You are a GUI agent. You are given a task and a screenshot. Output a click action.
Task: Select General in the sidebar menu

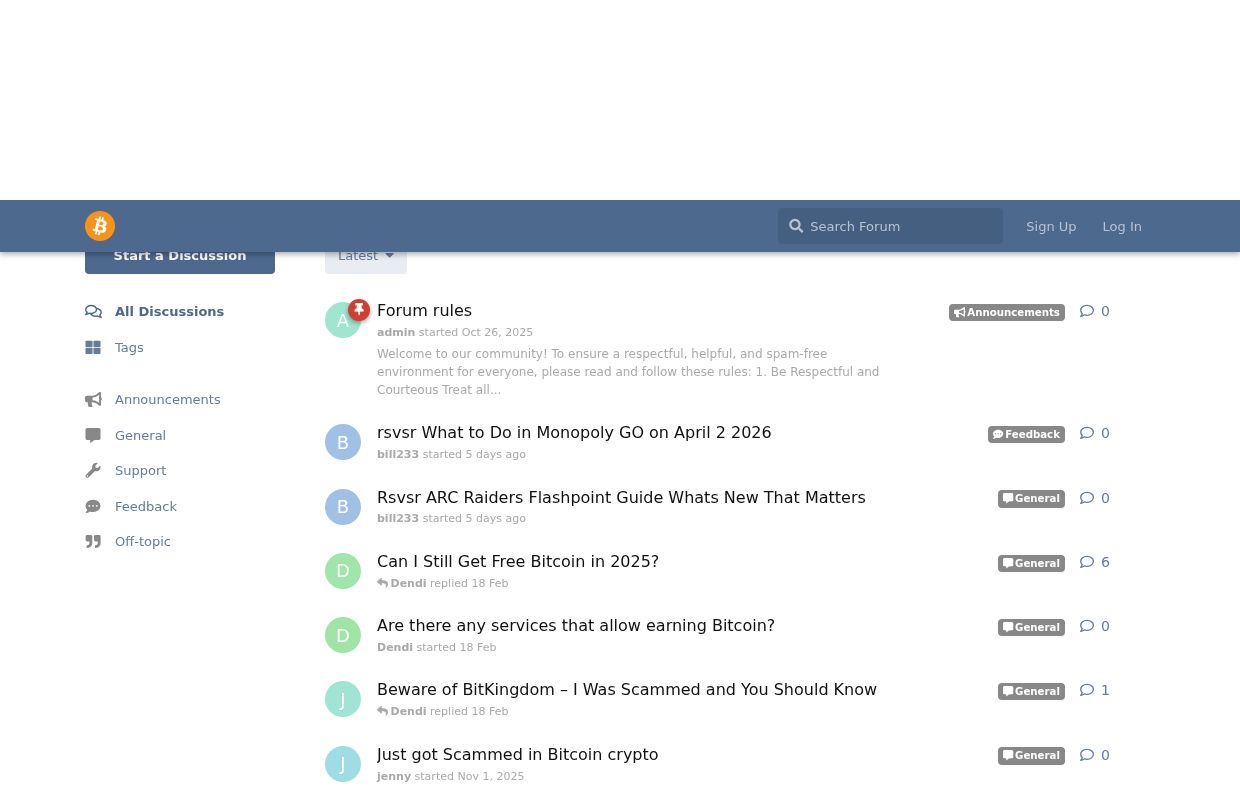tap(140, 435)
